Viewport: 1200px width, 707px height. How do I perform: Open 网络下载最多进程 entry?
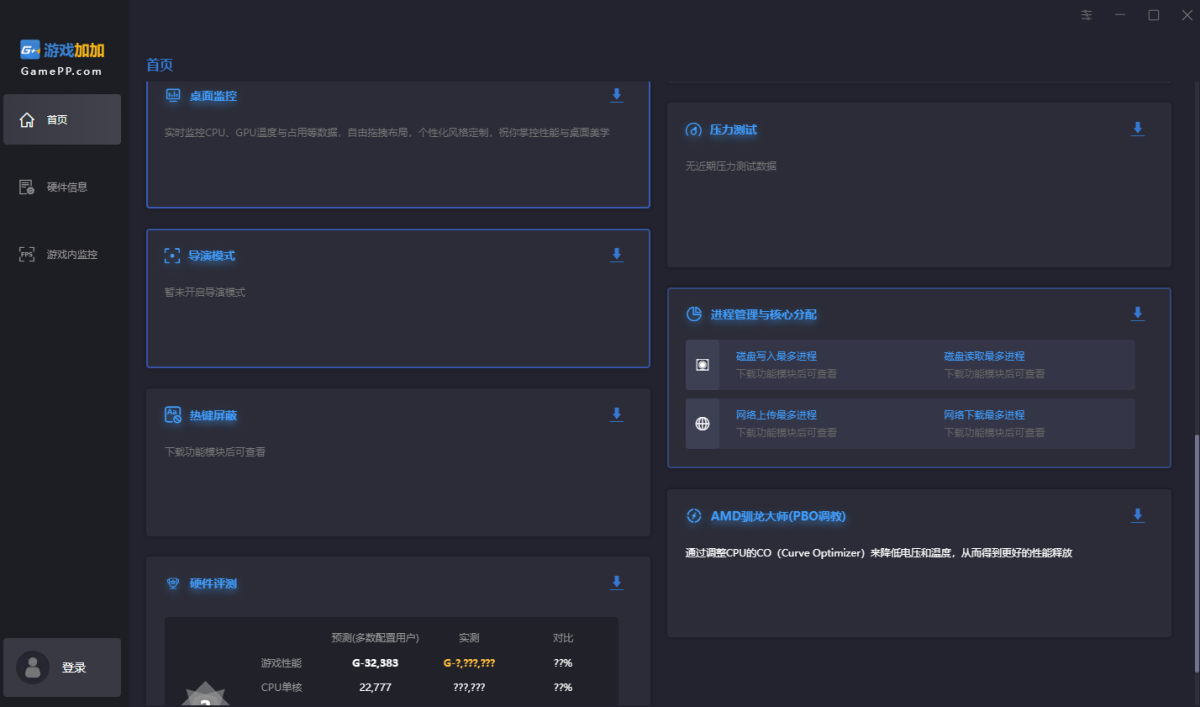(984, 415)
